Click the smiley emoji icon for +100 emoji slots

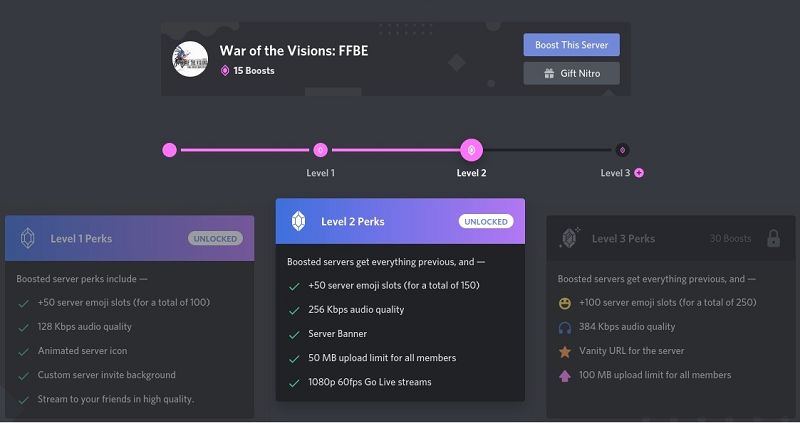pos(565,303)
